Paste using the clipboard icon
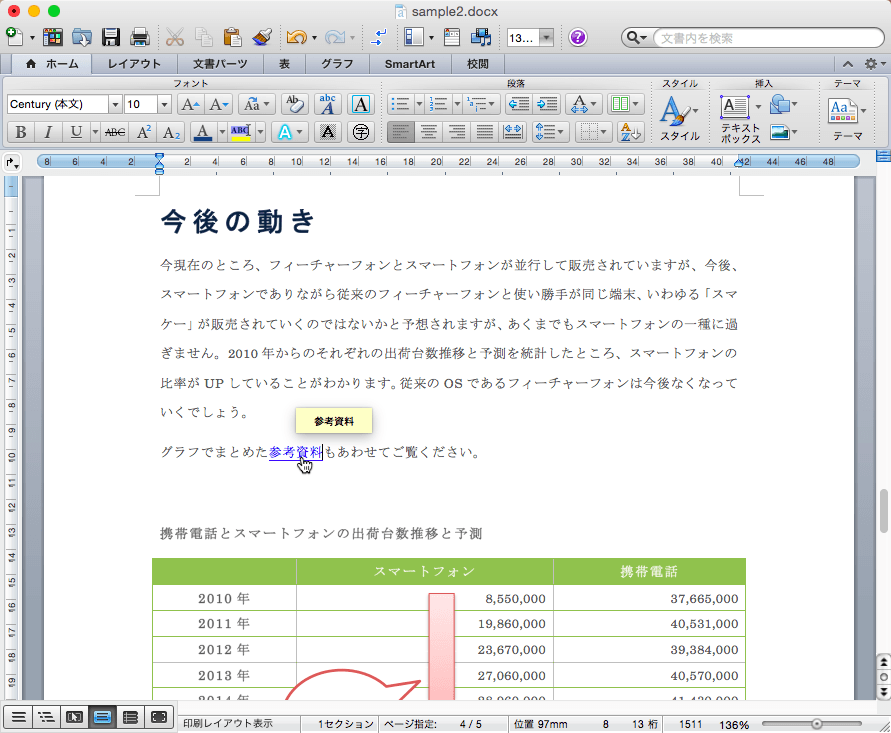Screen dimensions: 891x733 (232, 38)
